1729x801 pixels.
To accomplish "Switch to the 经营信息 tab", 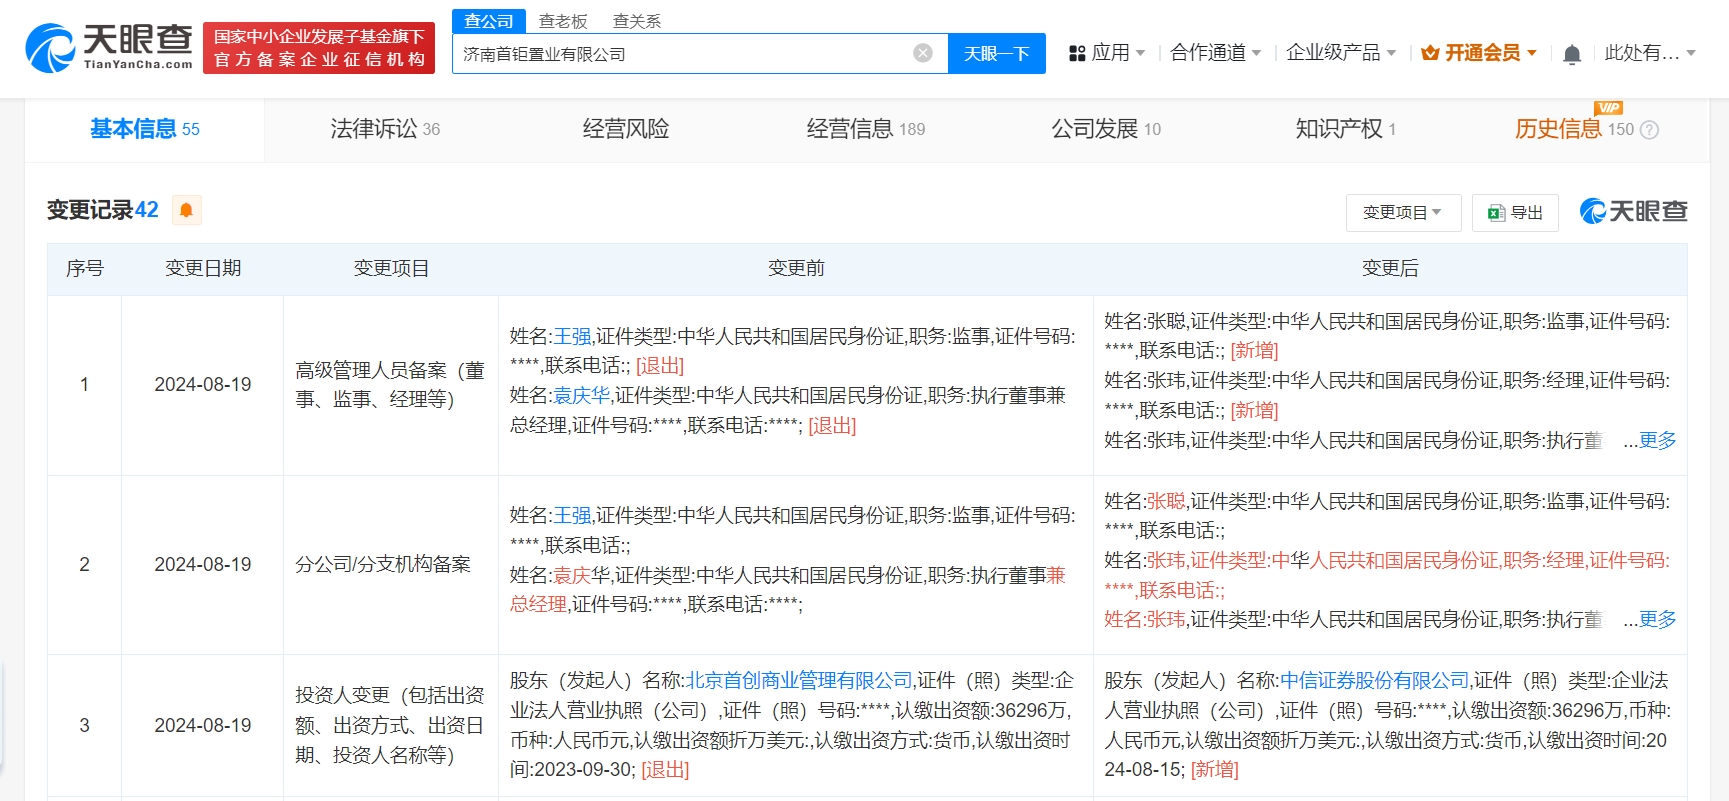I will (x=865, y=129).
